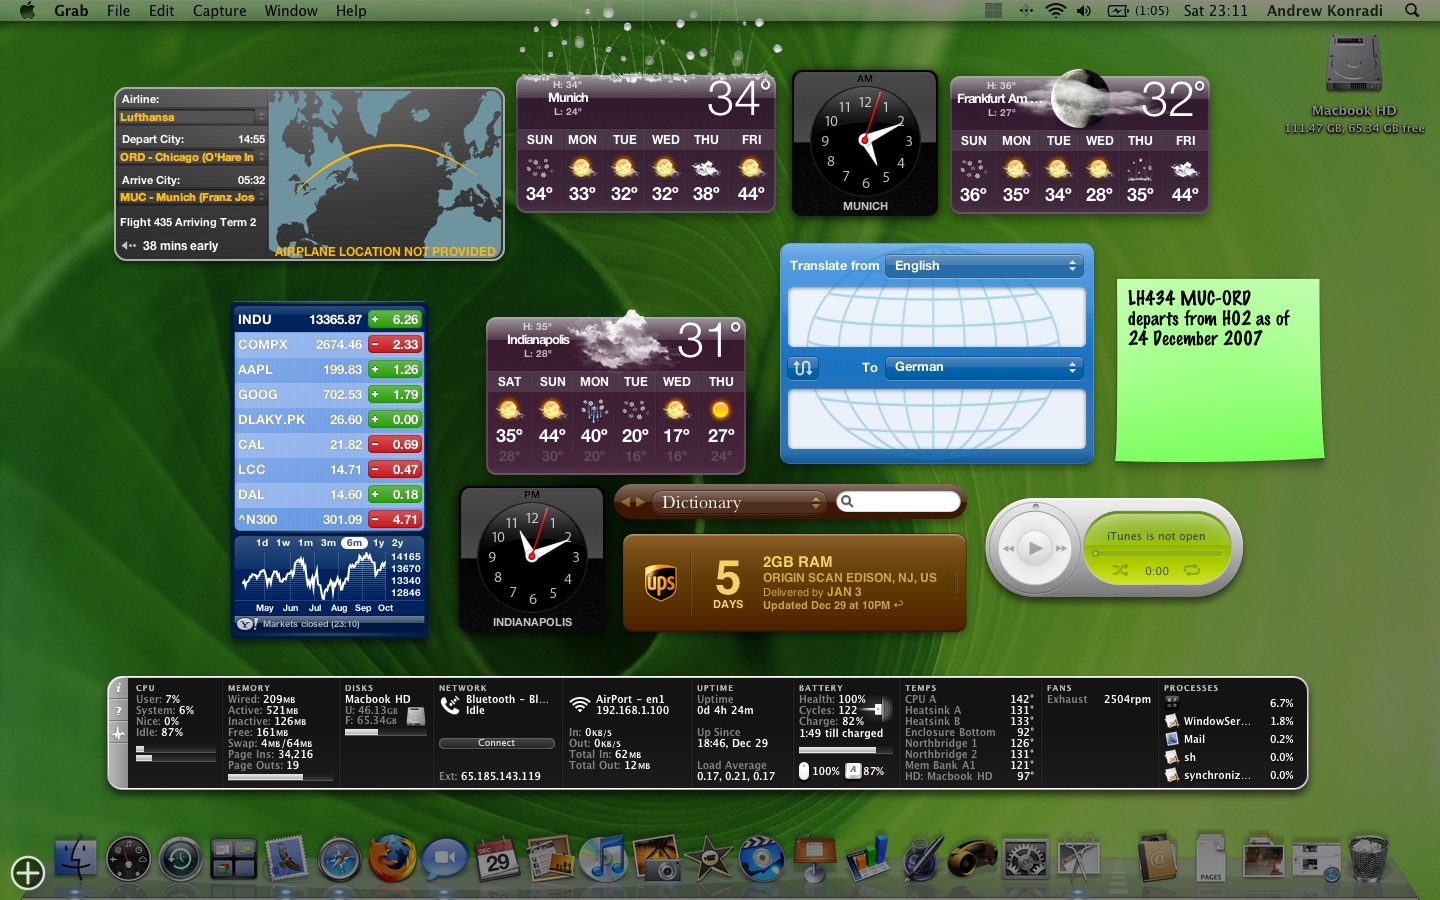Click the Trash in the Dock
The height and width of the screenshot is (900, 1440).
click(x=1368, y=859)
